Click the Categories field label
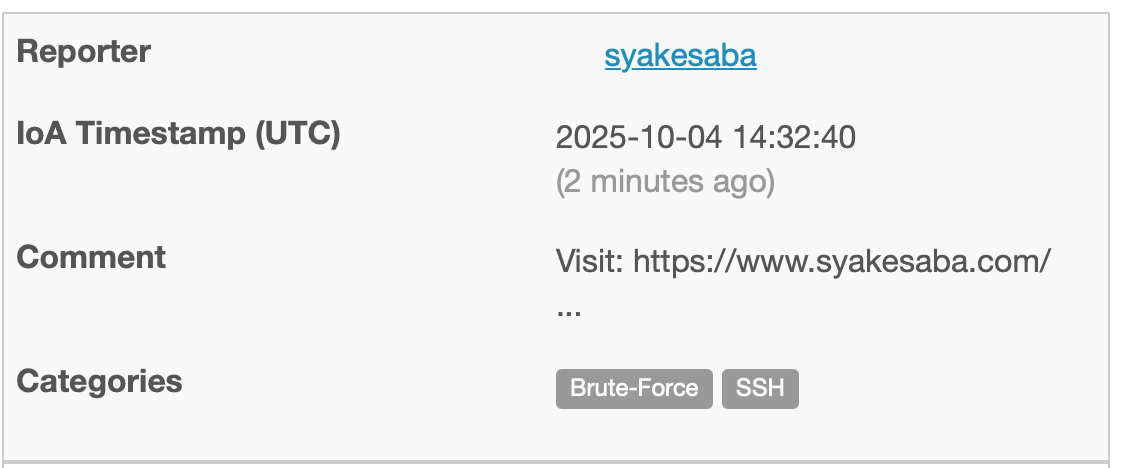Image resolution: width=1124 pixels, height=468 pixels. (x=100, y=381)
